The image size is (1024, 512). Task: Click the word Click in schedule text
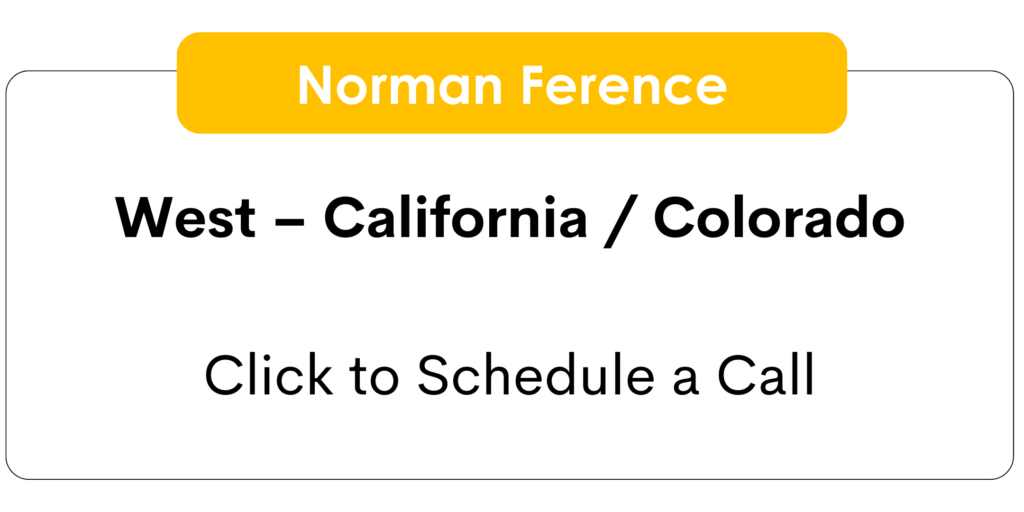pyautogui.click(x=268, y=375)
